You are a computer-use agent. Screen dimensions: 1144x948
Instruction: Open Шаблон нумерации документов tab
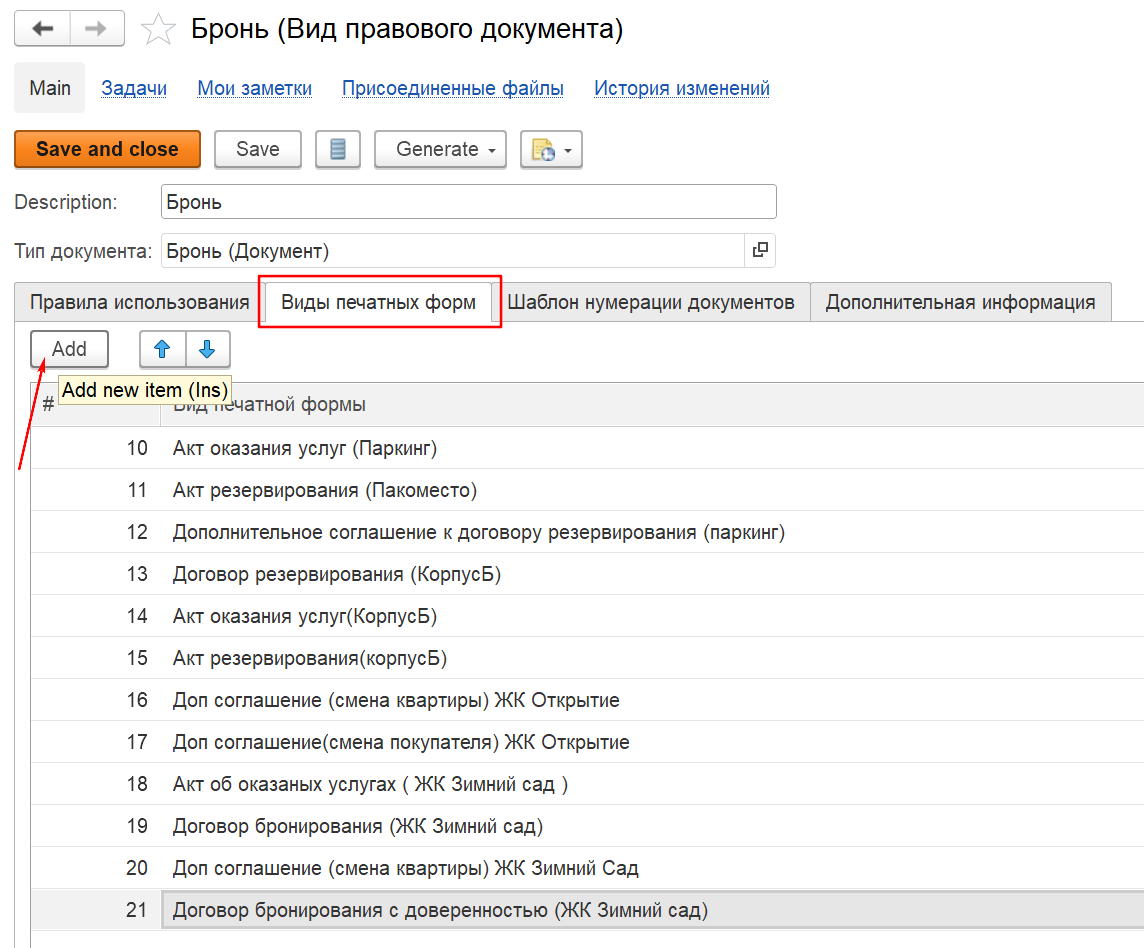pyautogui.click(x=651, y=302)
